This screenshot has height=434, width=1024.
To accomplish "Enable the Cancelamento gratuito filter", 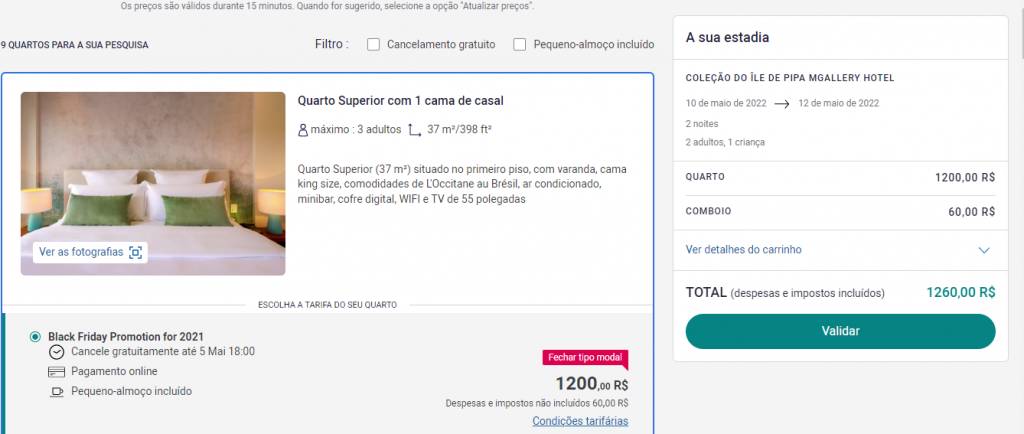I will 374,44.
